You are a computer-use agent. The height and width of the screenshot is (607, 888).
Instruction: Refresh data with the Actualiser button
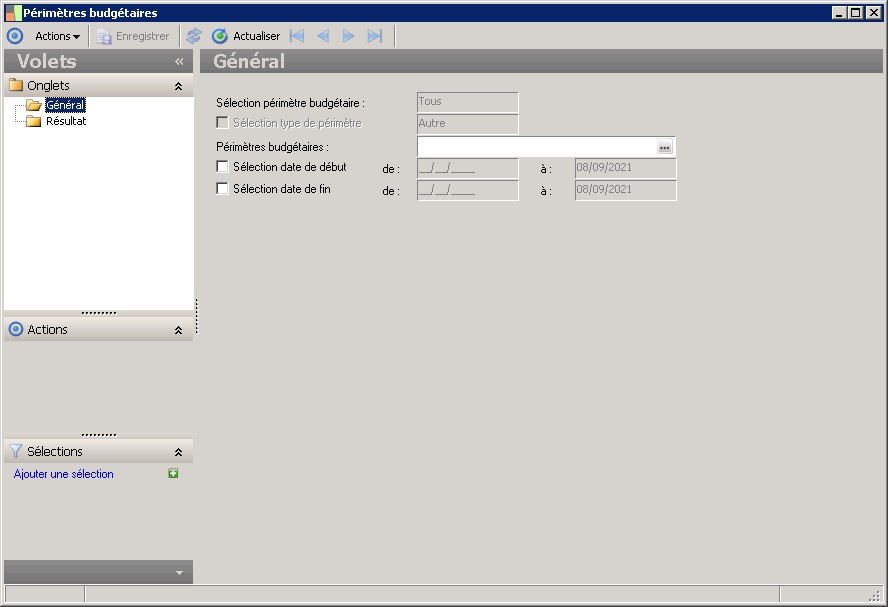(x=246, y=36)
